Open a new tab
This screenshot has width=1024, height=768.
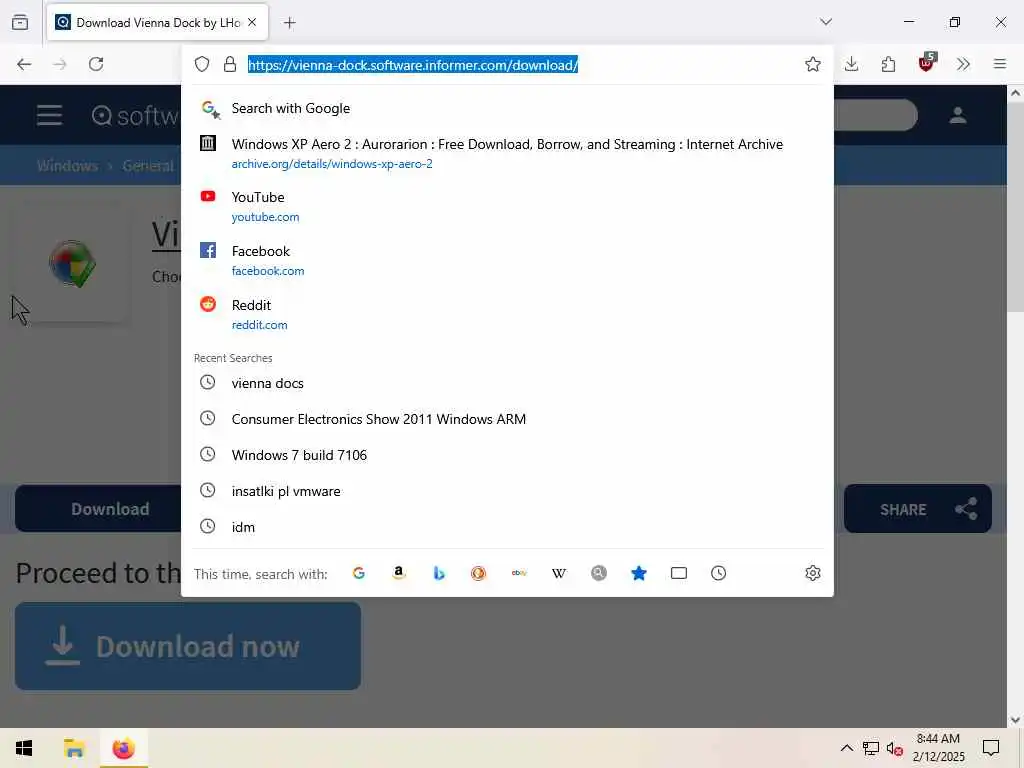pos(289,23)
